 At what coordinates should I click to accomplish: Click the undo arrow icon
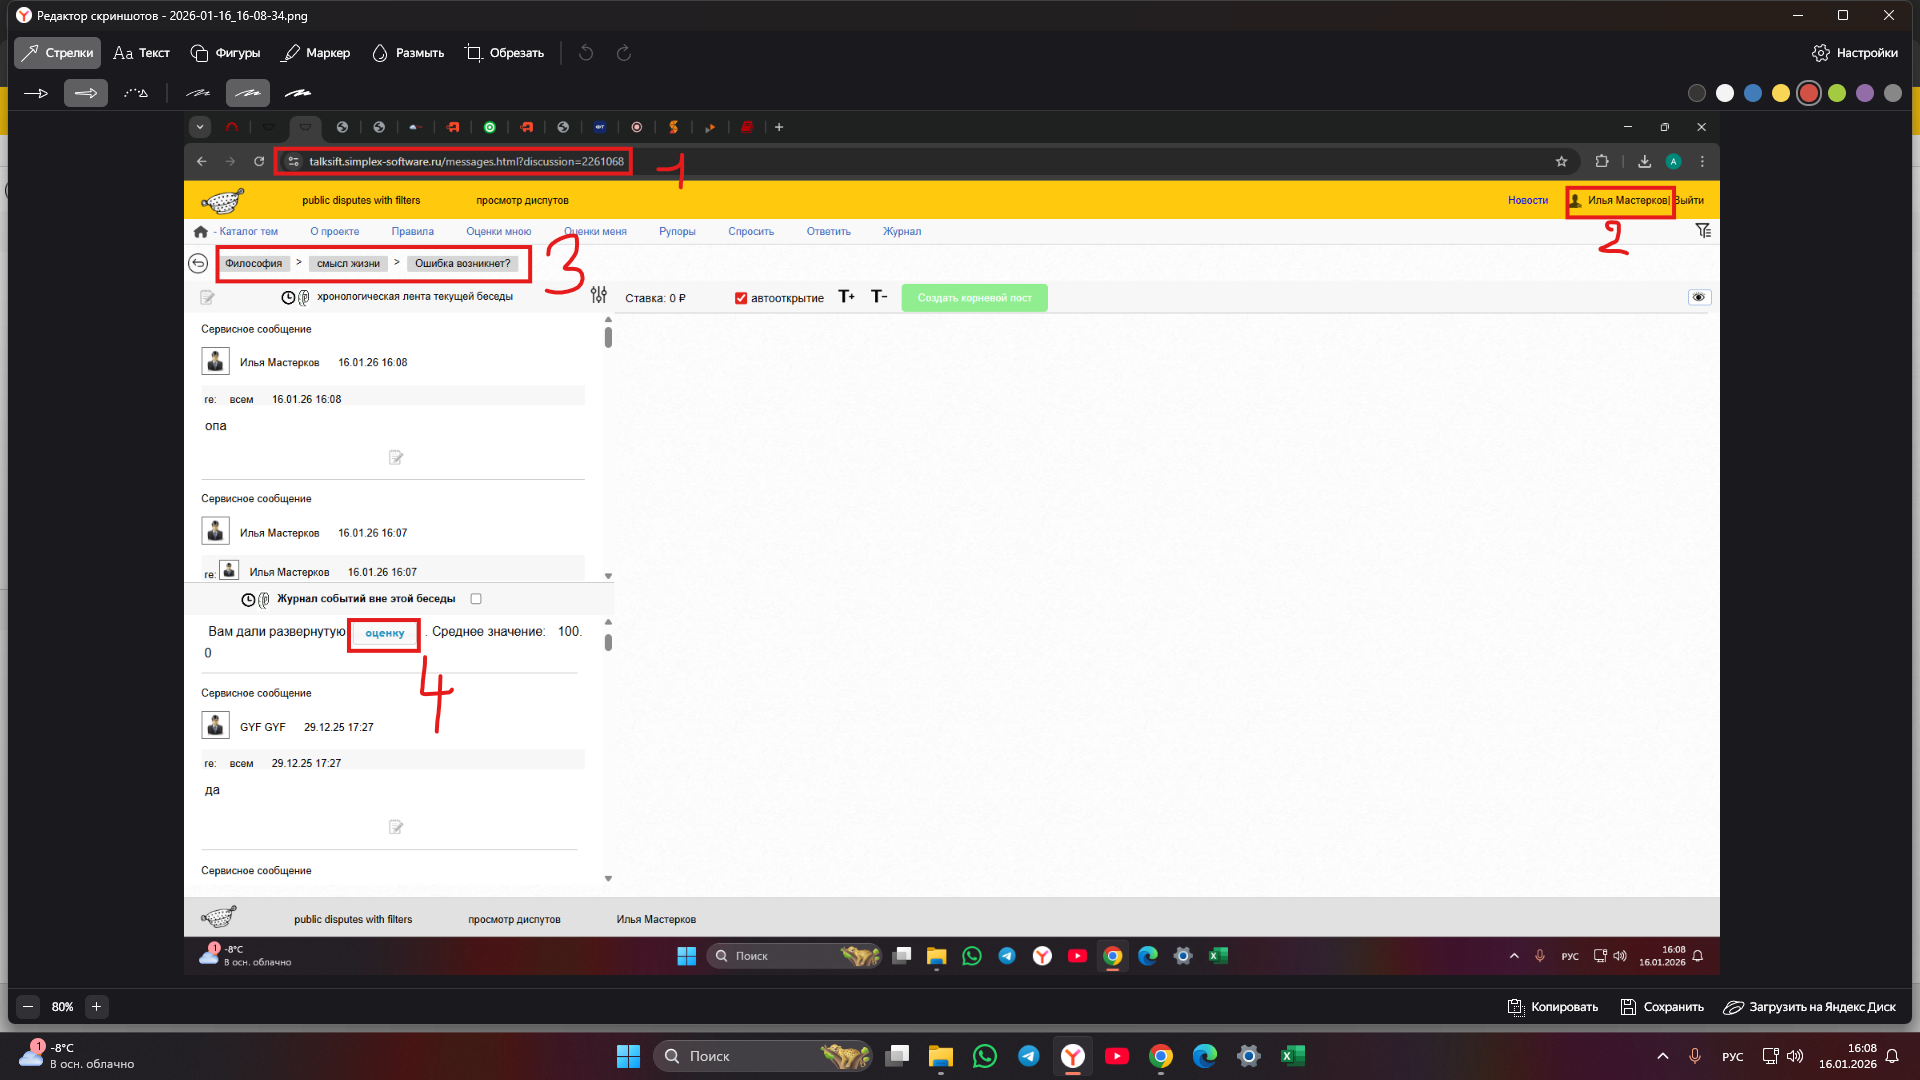coord(586,53)
